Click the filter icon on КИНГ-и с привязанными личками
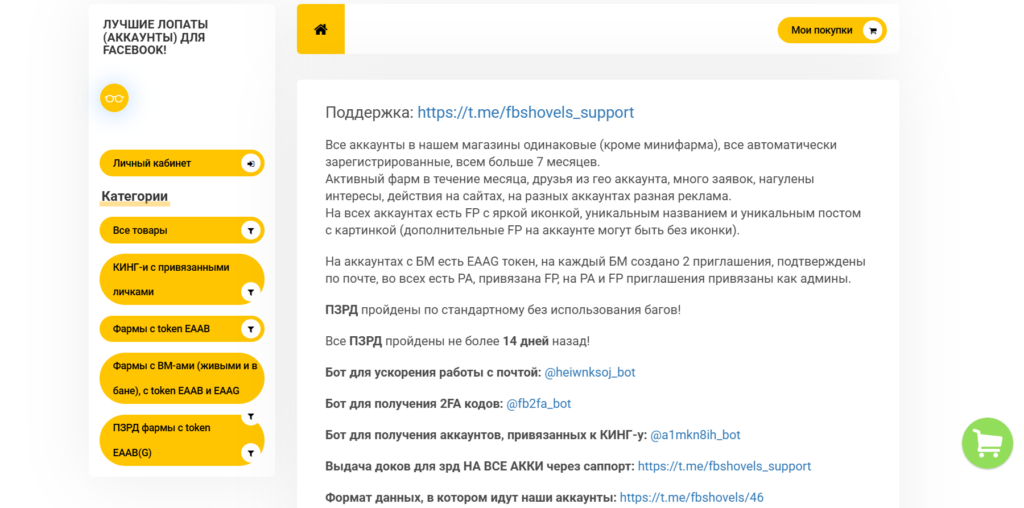Screen dimensions: 1024x508 pyautogui.click(x=250, y=292)
